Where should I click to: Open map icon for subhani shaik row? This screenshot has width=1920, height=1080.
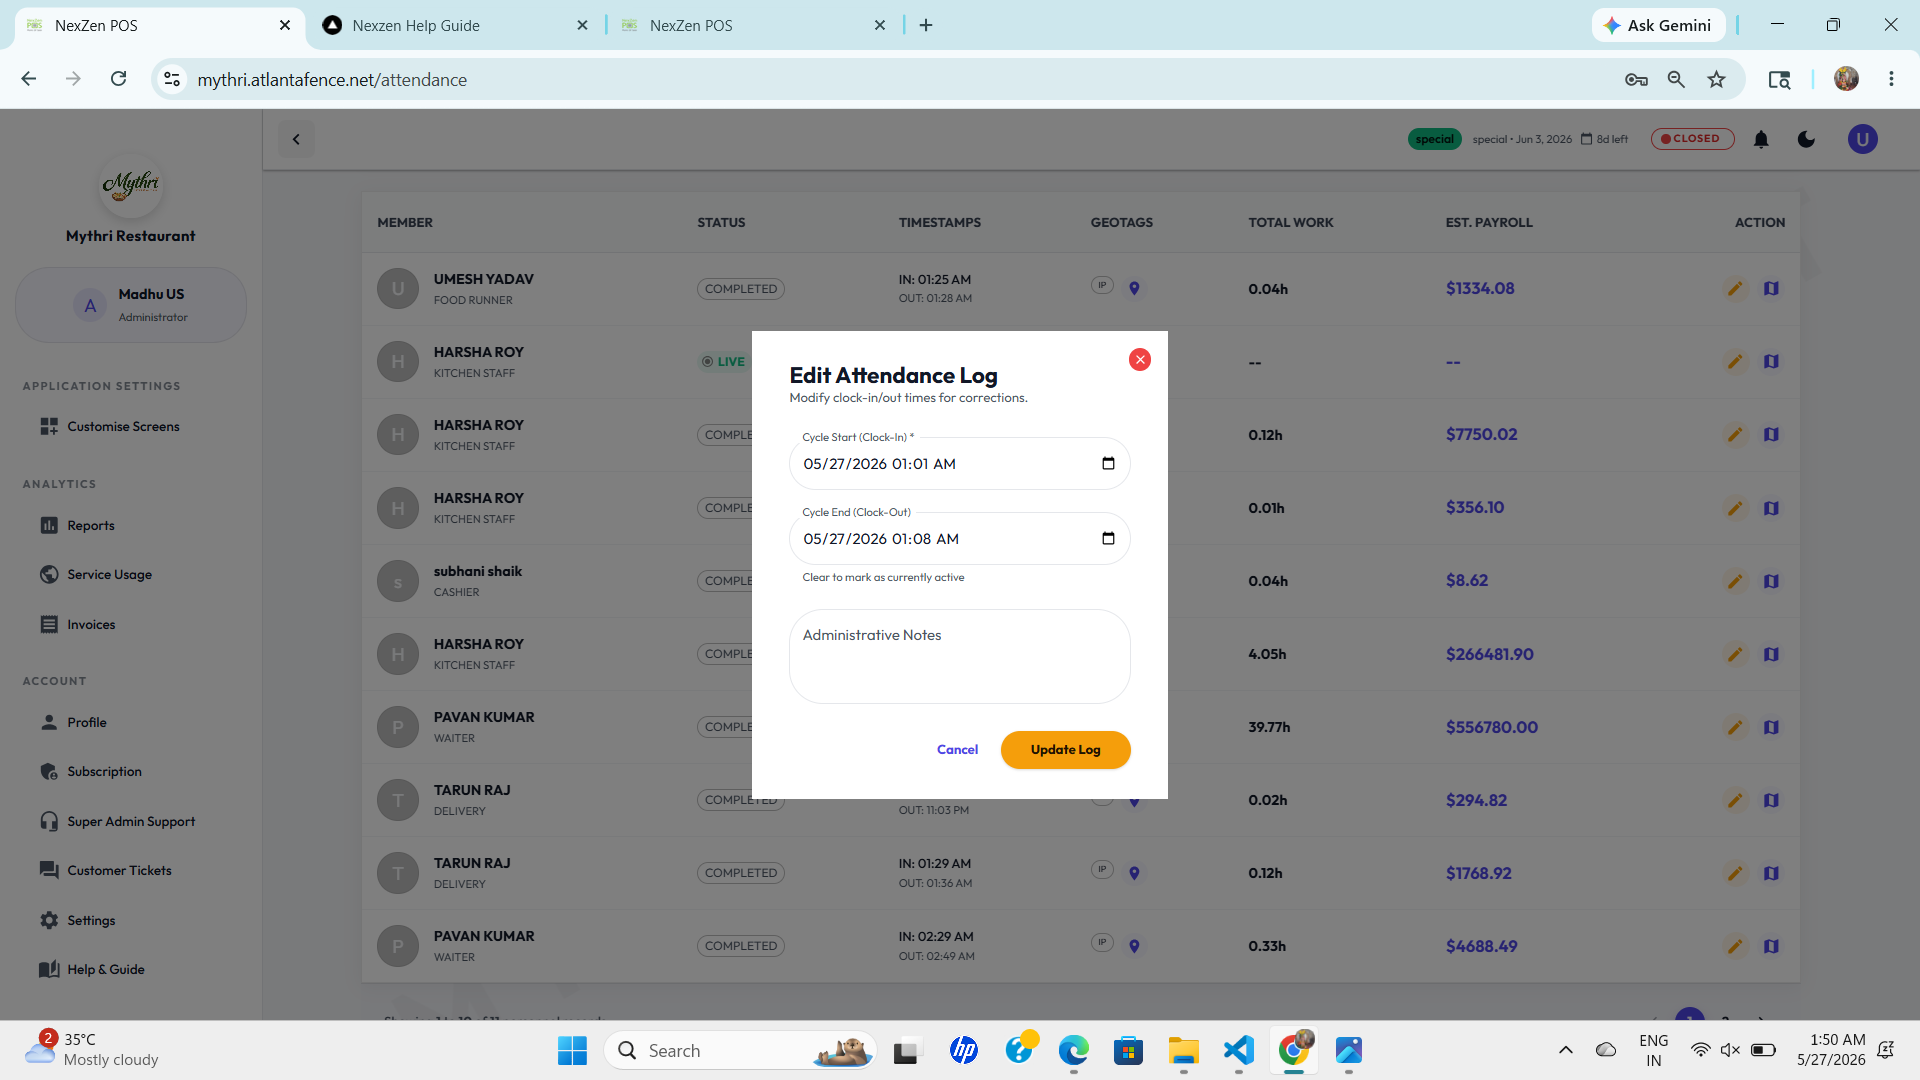tap(1771, 581)
